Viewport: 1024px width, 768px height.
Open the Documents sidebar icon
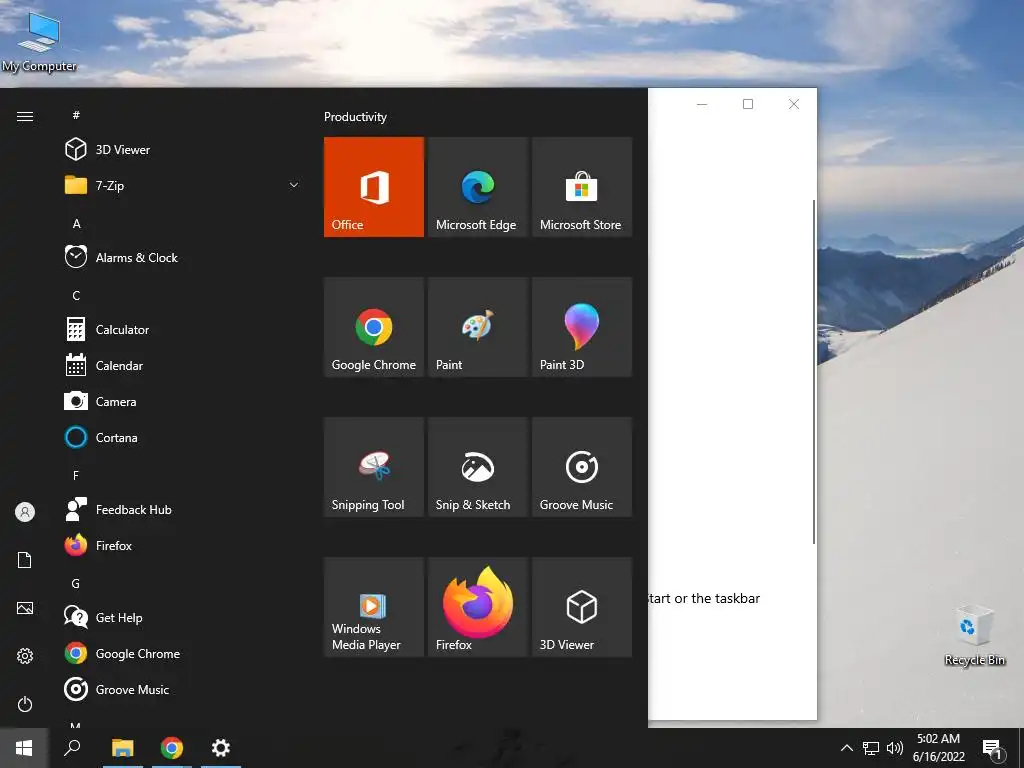click(x=25, y=560)
